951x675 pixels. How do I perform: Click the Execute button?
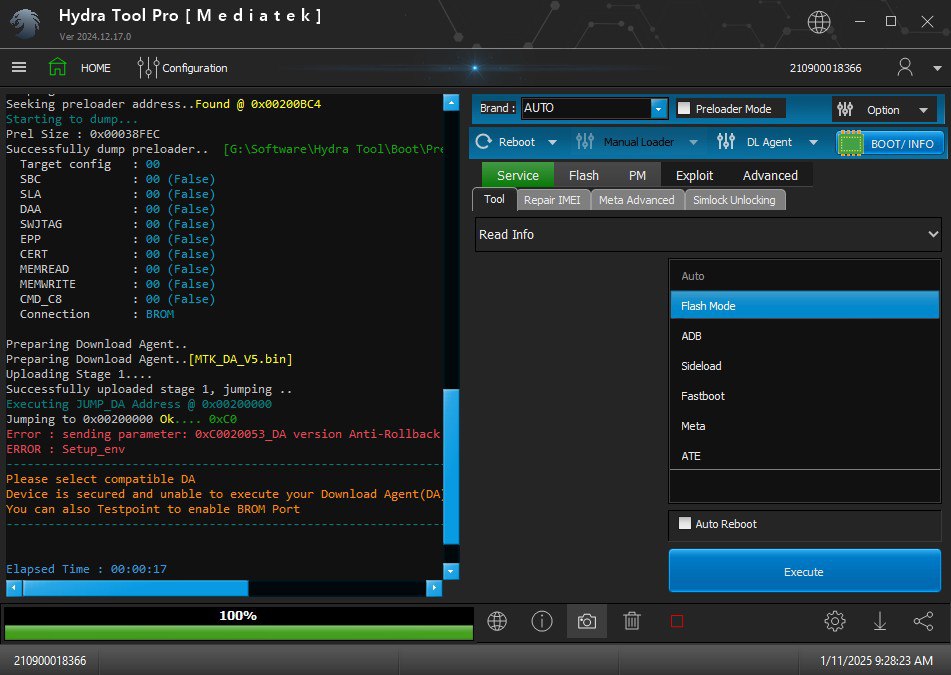click(x=804, y=572)
